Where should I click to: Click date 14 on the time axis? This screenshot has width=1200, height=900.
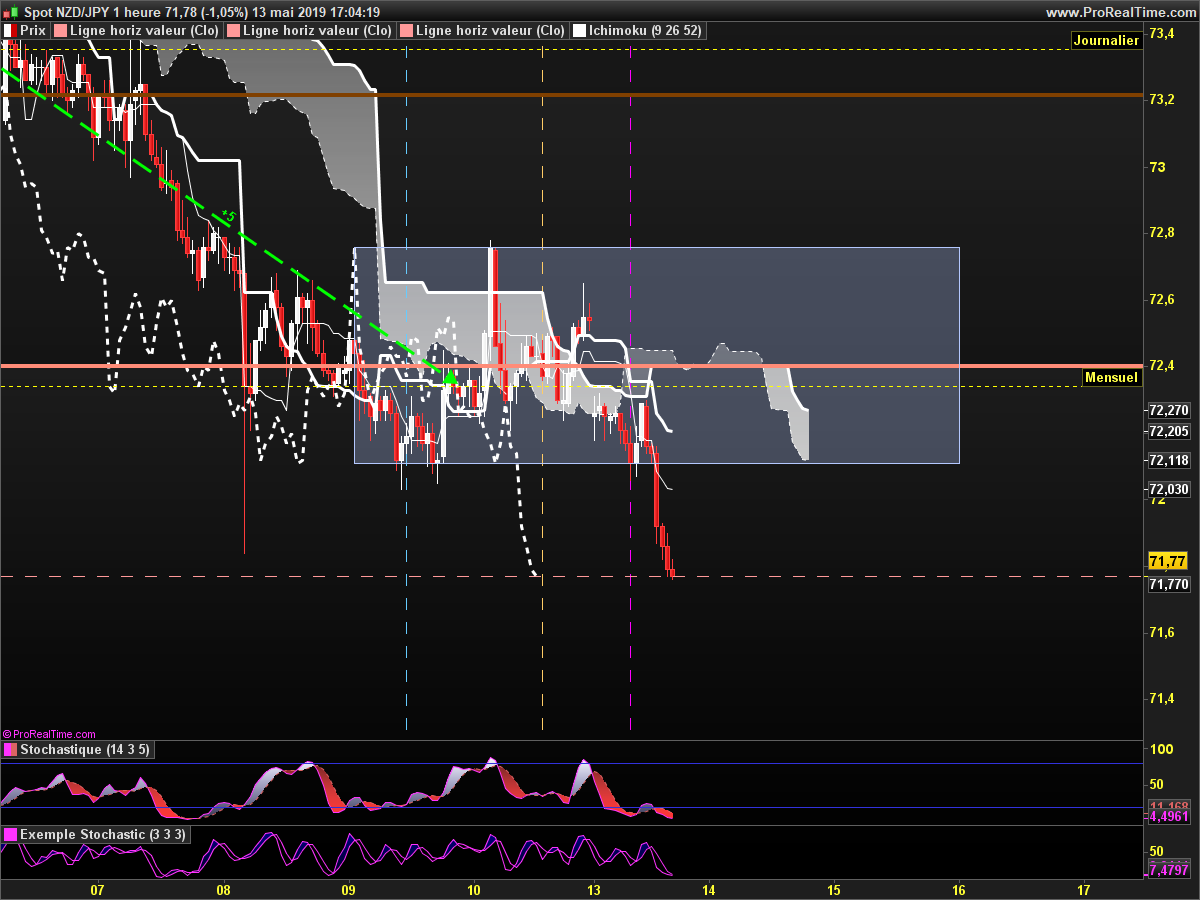[x=708, y=888]
